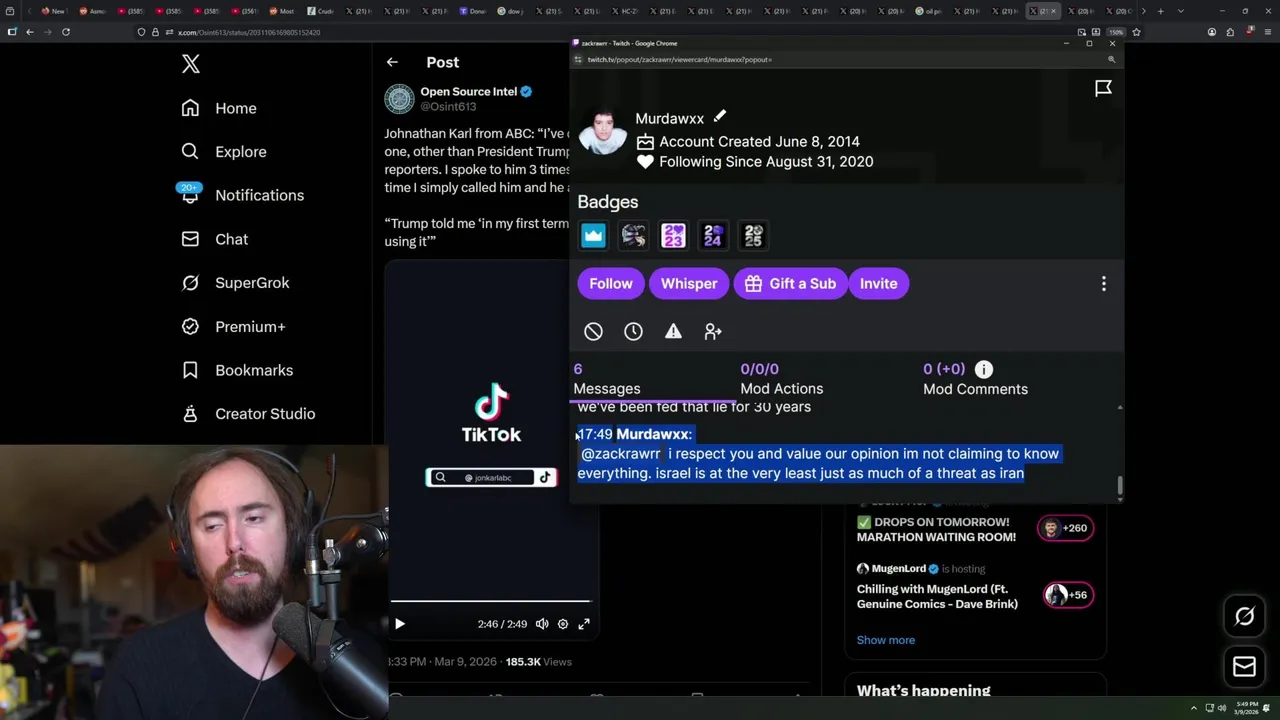Click the X logo in sidebar

(x=191, y=65)
